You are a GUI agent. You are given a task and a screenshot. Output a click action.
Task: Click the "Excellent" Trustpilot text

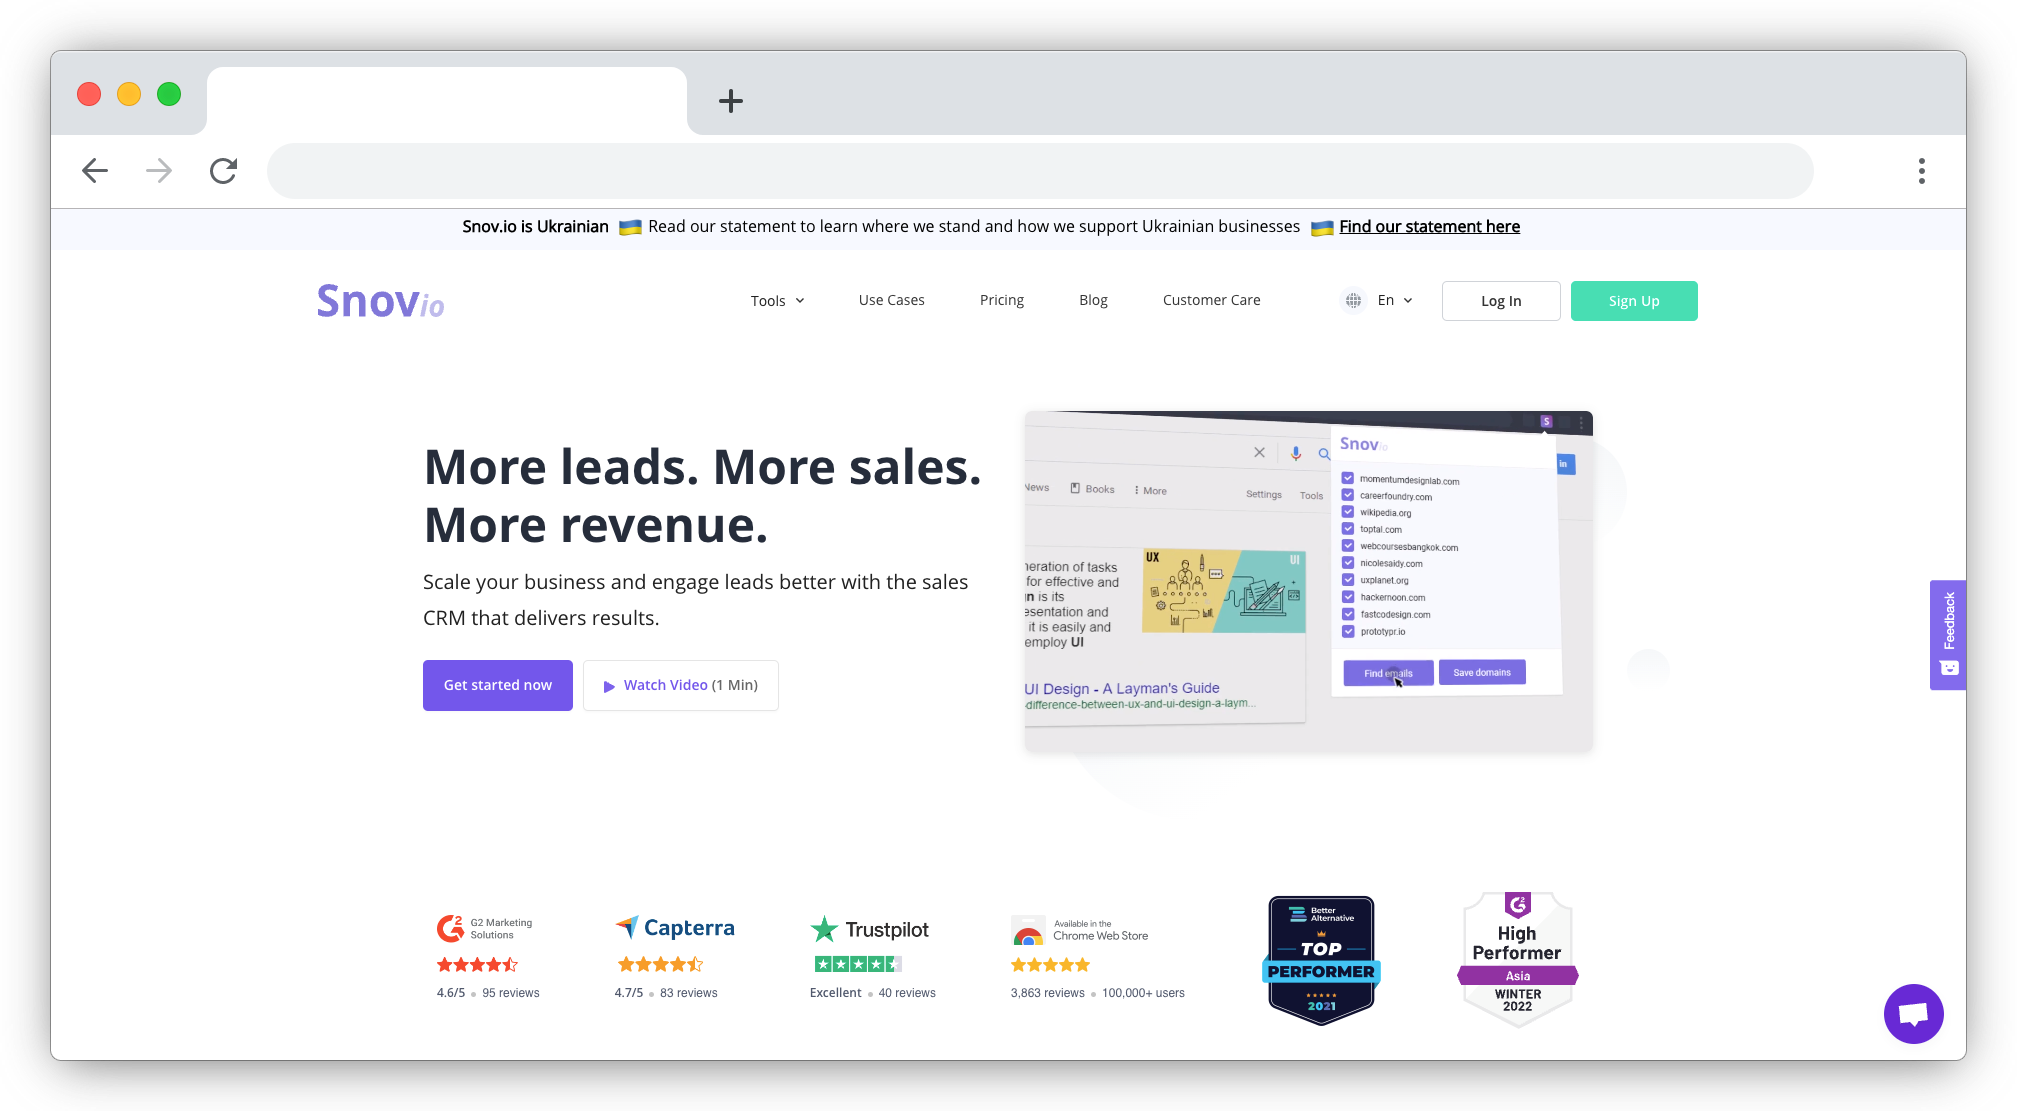836,993
